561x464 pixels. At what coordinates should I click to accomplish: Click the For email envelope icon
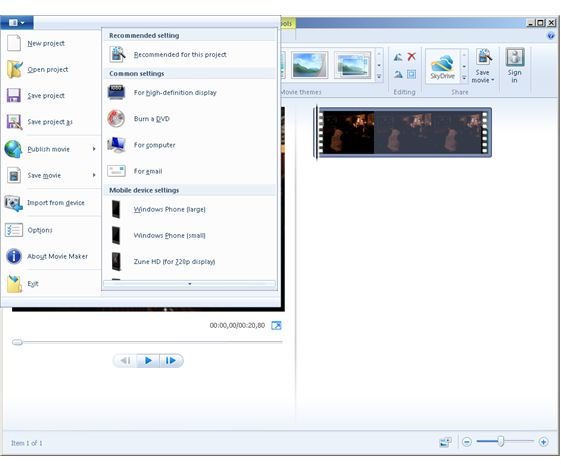116,171
